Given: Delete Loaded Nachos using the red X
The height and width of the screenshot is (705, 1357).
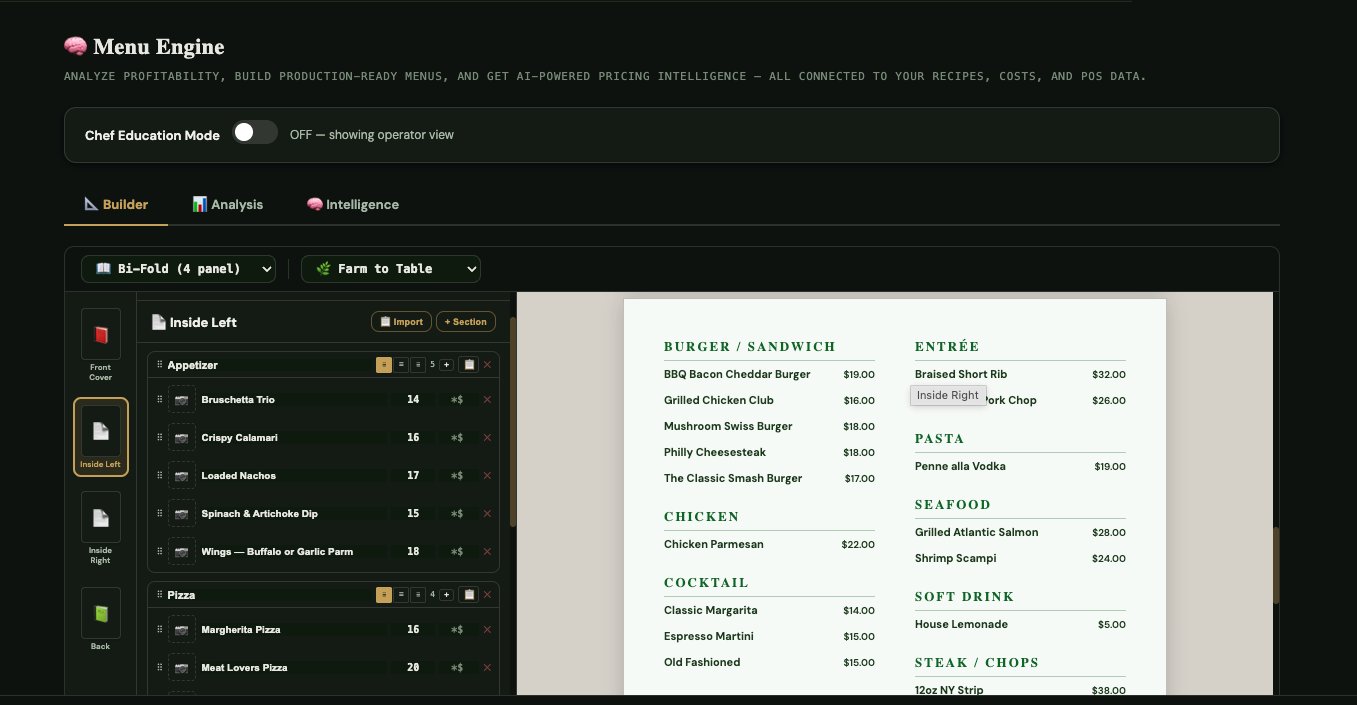Looking at the screenshot, I should [x=487, y=476].
